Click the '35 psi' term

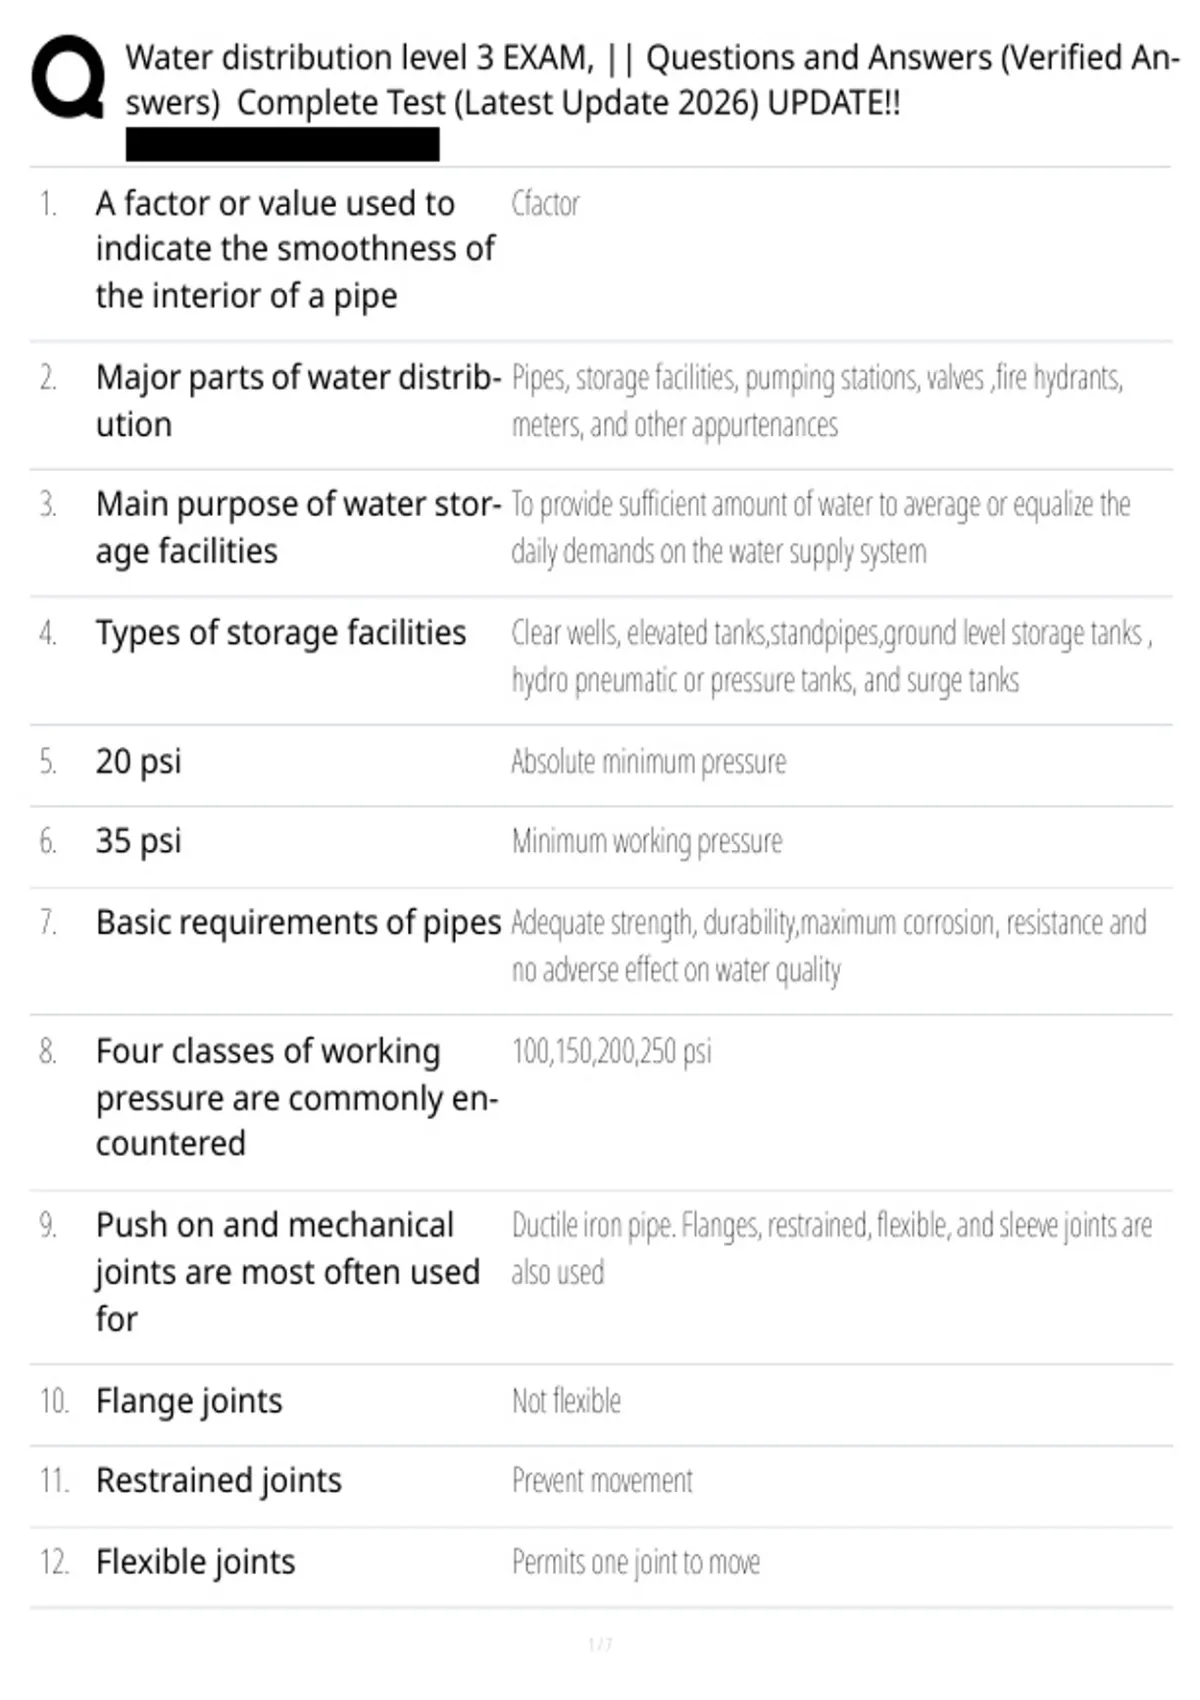(139, 841)
